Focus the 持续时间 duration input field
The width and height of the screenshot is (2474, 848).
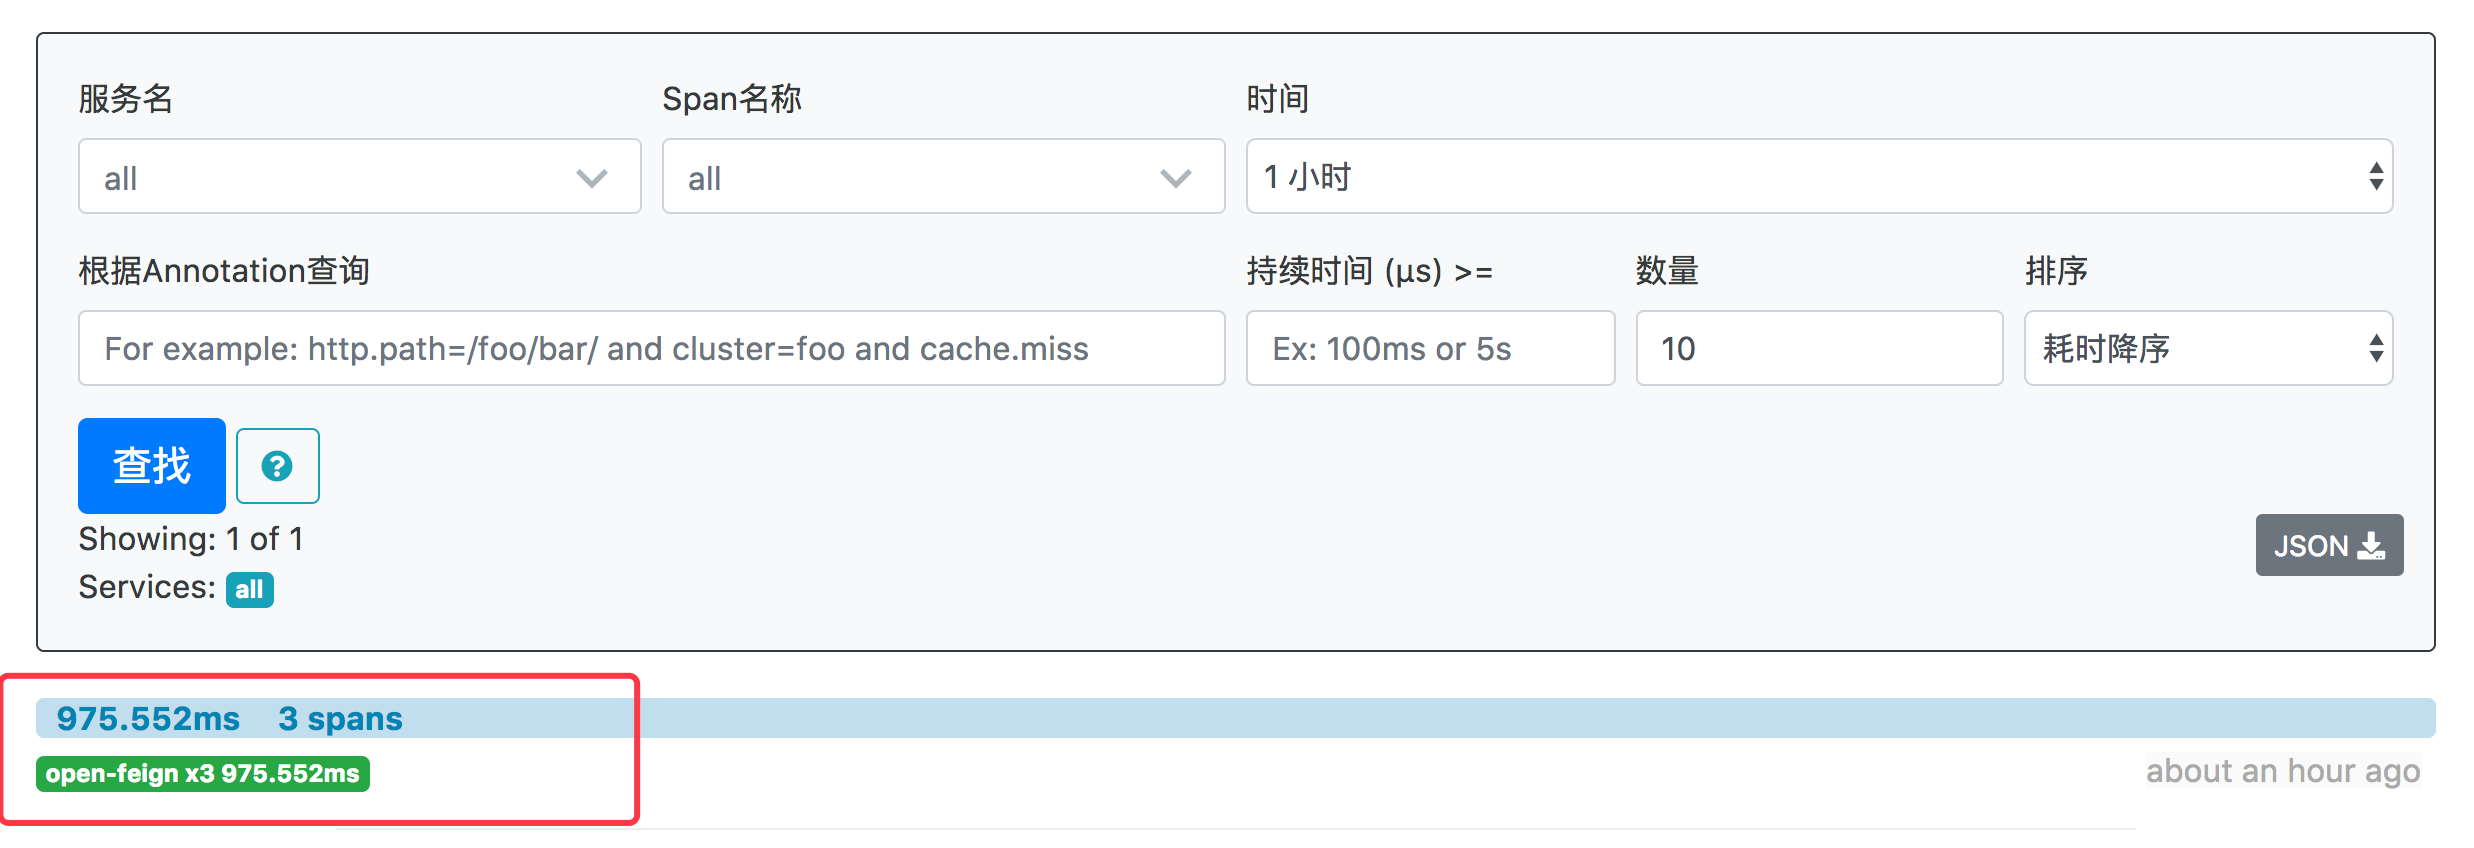[1430, 349]
